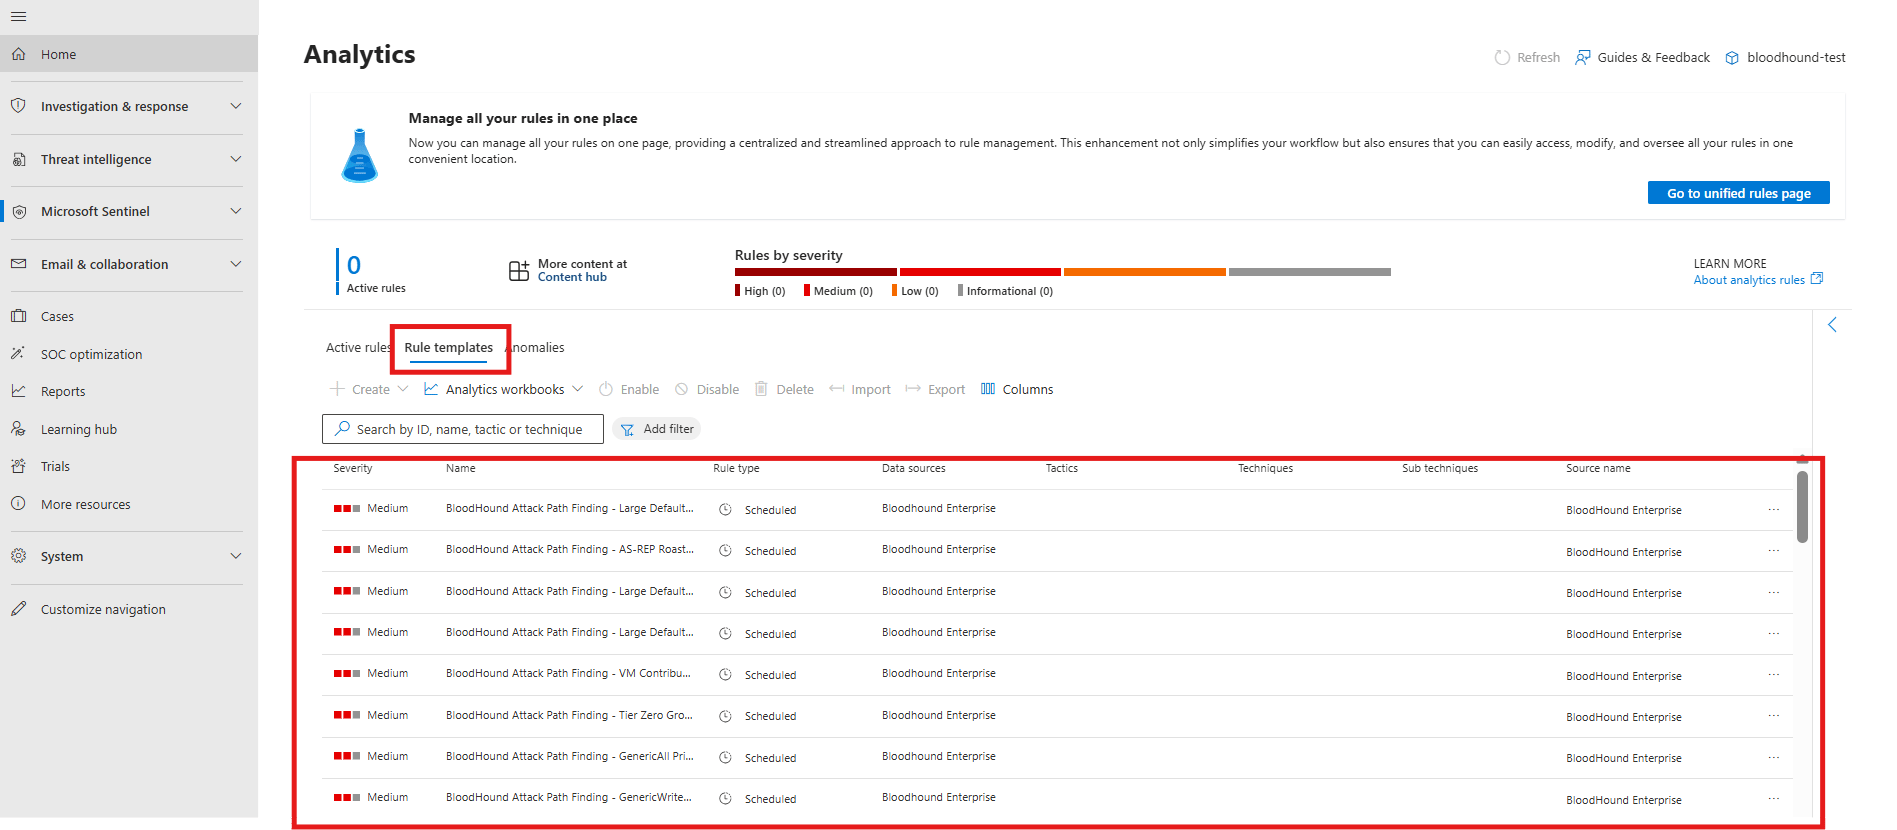Image resolution: width=1897 pixels, height=830 pixels.
Task: Select the GenericAll Pri... rule row
Action: (1057, 758)
